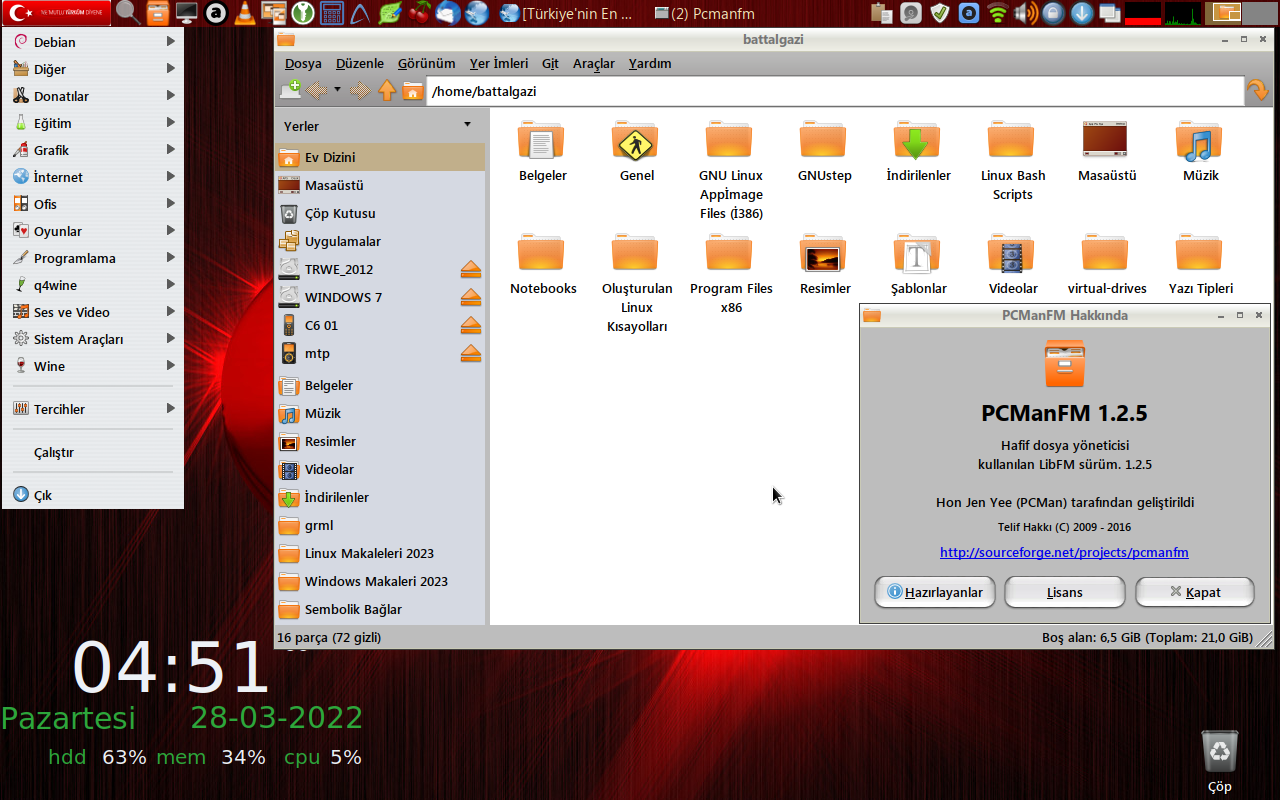The width and height of the screenshot is (1280, 800).
Task: Eject the mtp device
Action: click(471, 353)
